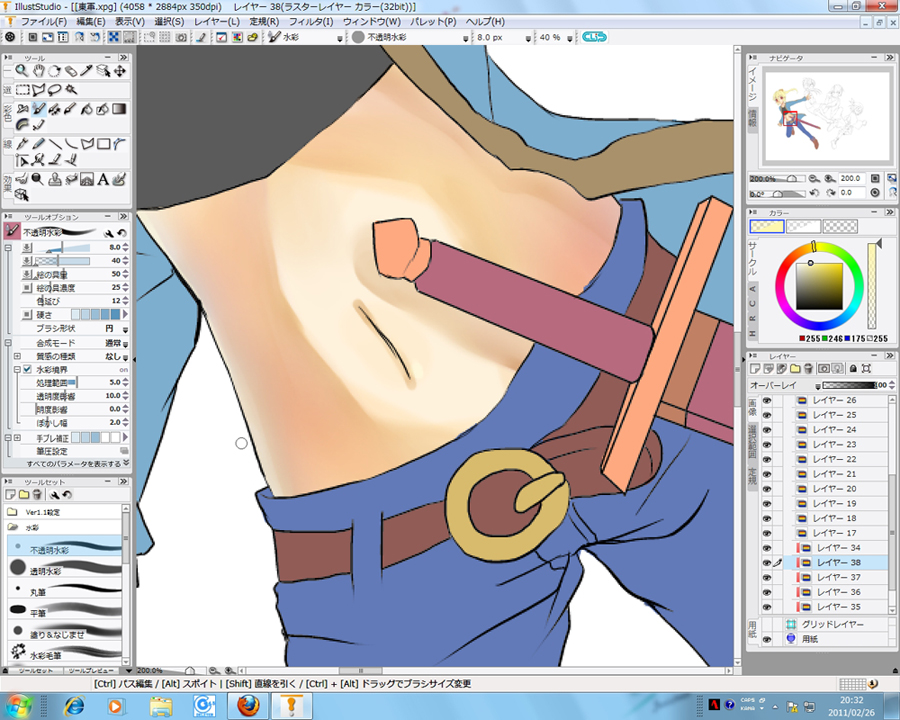Image resolution: width=900 pixels, height=720 pixels.
Task: Hide レイヤー 37 via eye icon
Action: (x=767, y=577)
